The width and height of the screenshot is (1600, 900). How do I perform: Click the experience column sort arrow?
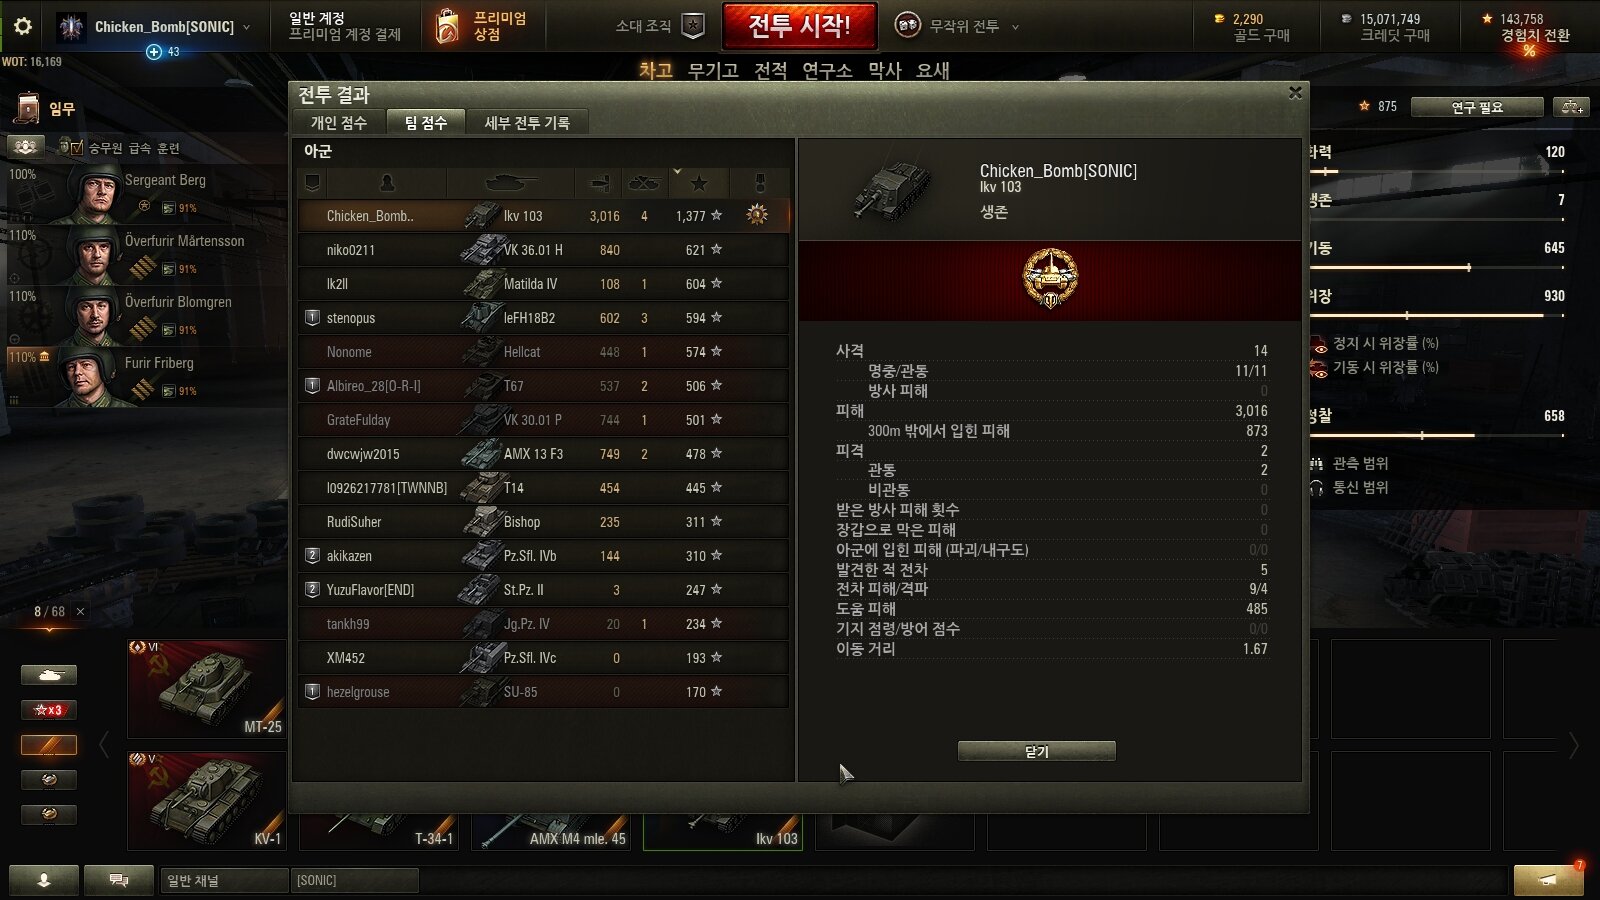[677, 172]
